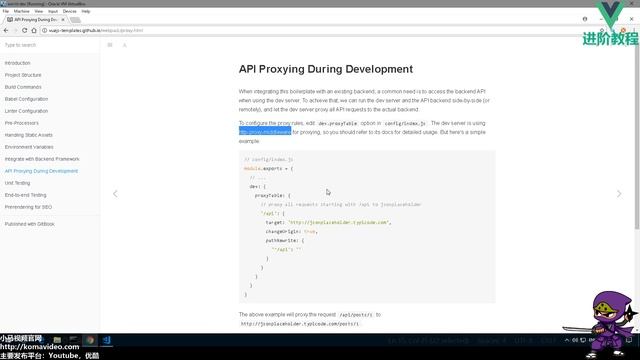Open Project Structure chapter

23,75
